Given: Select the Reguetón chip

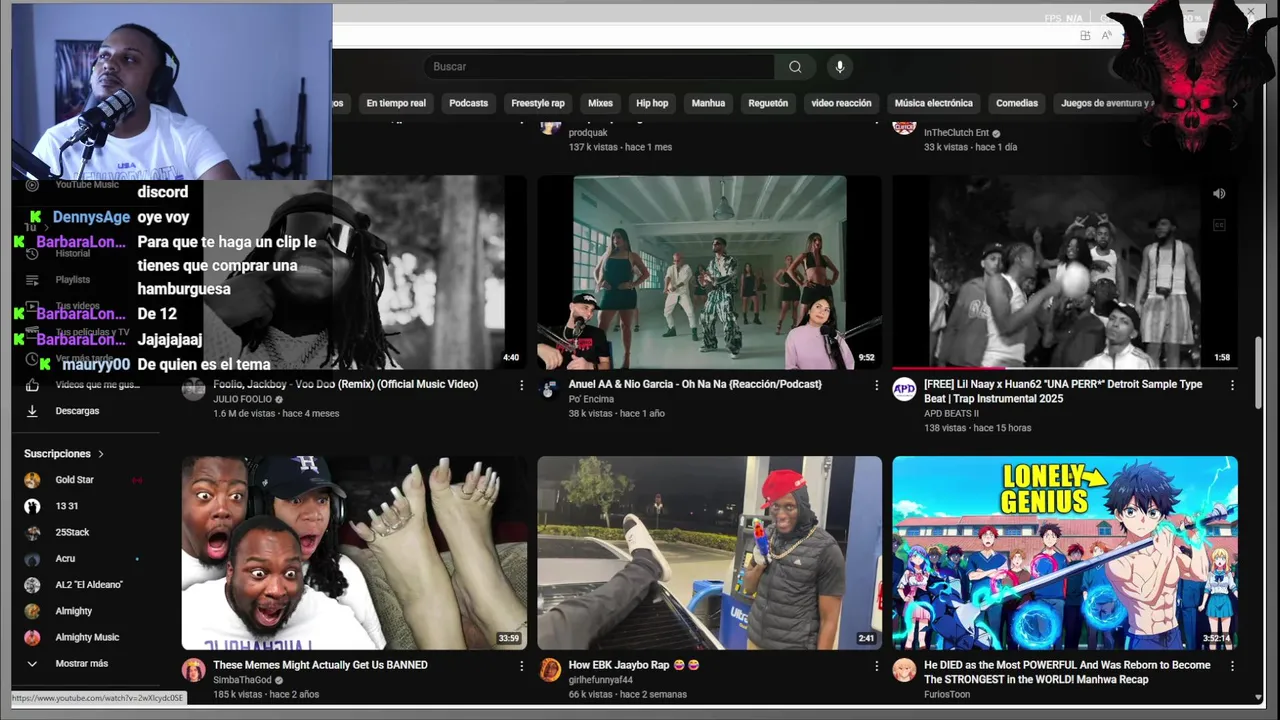Looking at the screenshot, I should pos(768,103).
